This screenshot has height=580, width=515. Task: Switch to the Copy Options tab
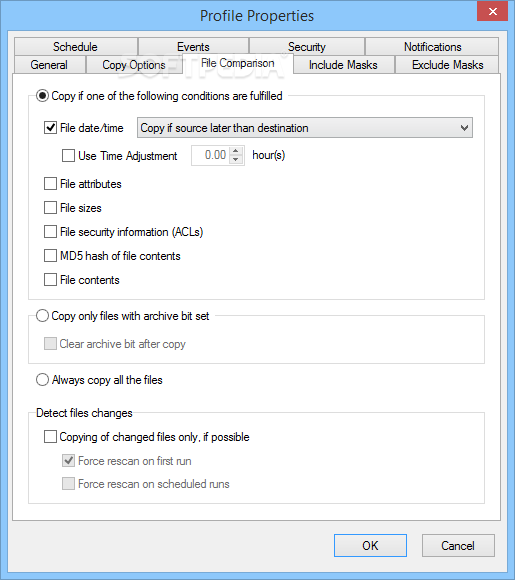point(134,65)
